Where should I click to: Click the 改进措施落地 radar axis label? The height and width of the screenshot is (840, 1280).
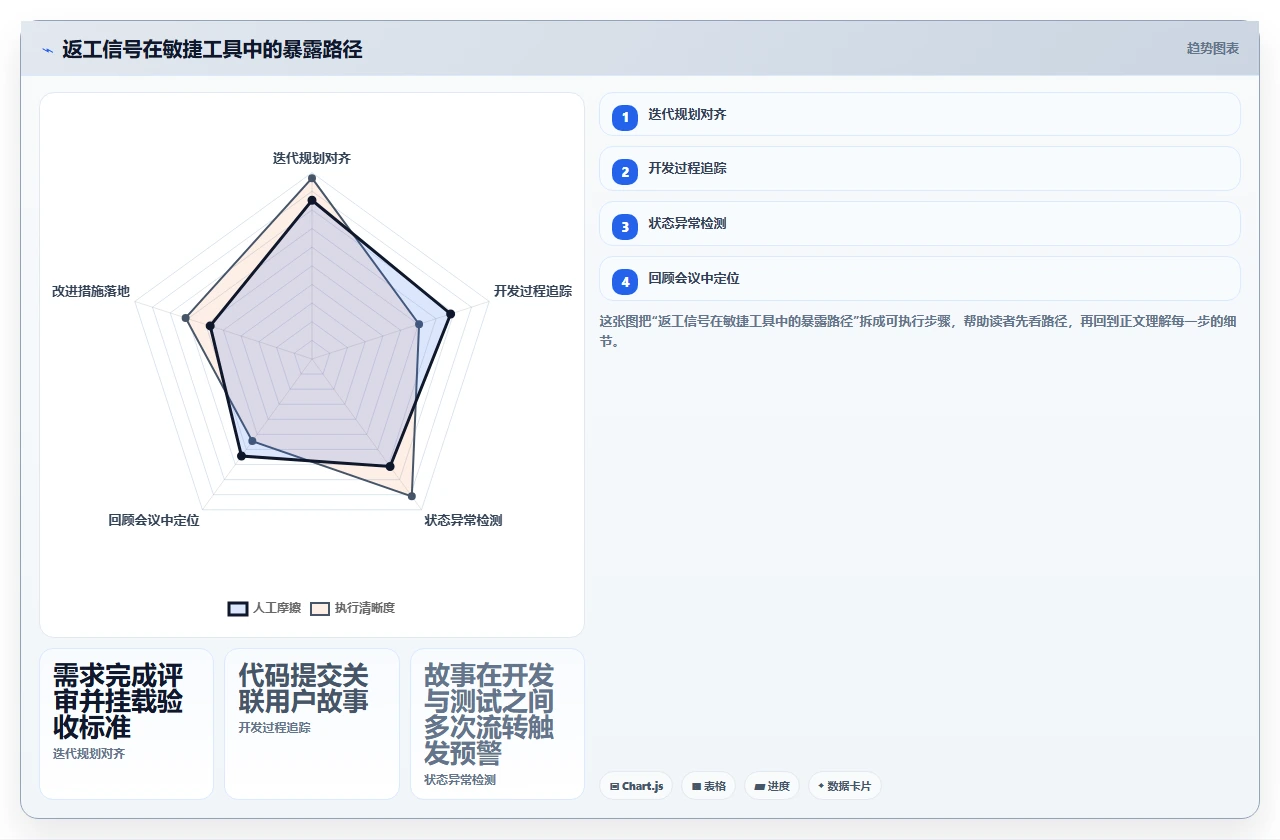coord(91,291)
